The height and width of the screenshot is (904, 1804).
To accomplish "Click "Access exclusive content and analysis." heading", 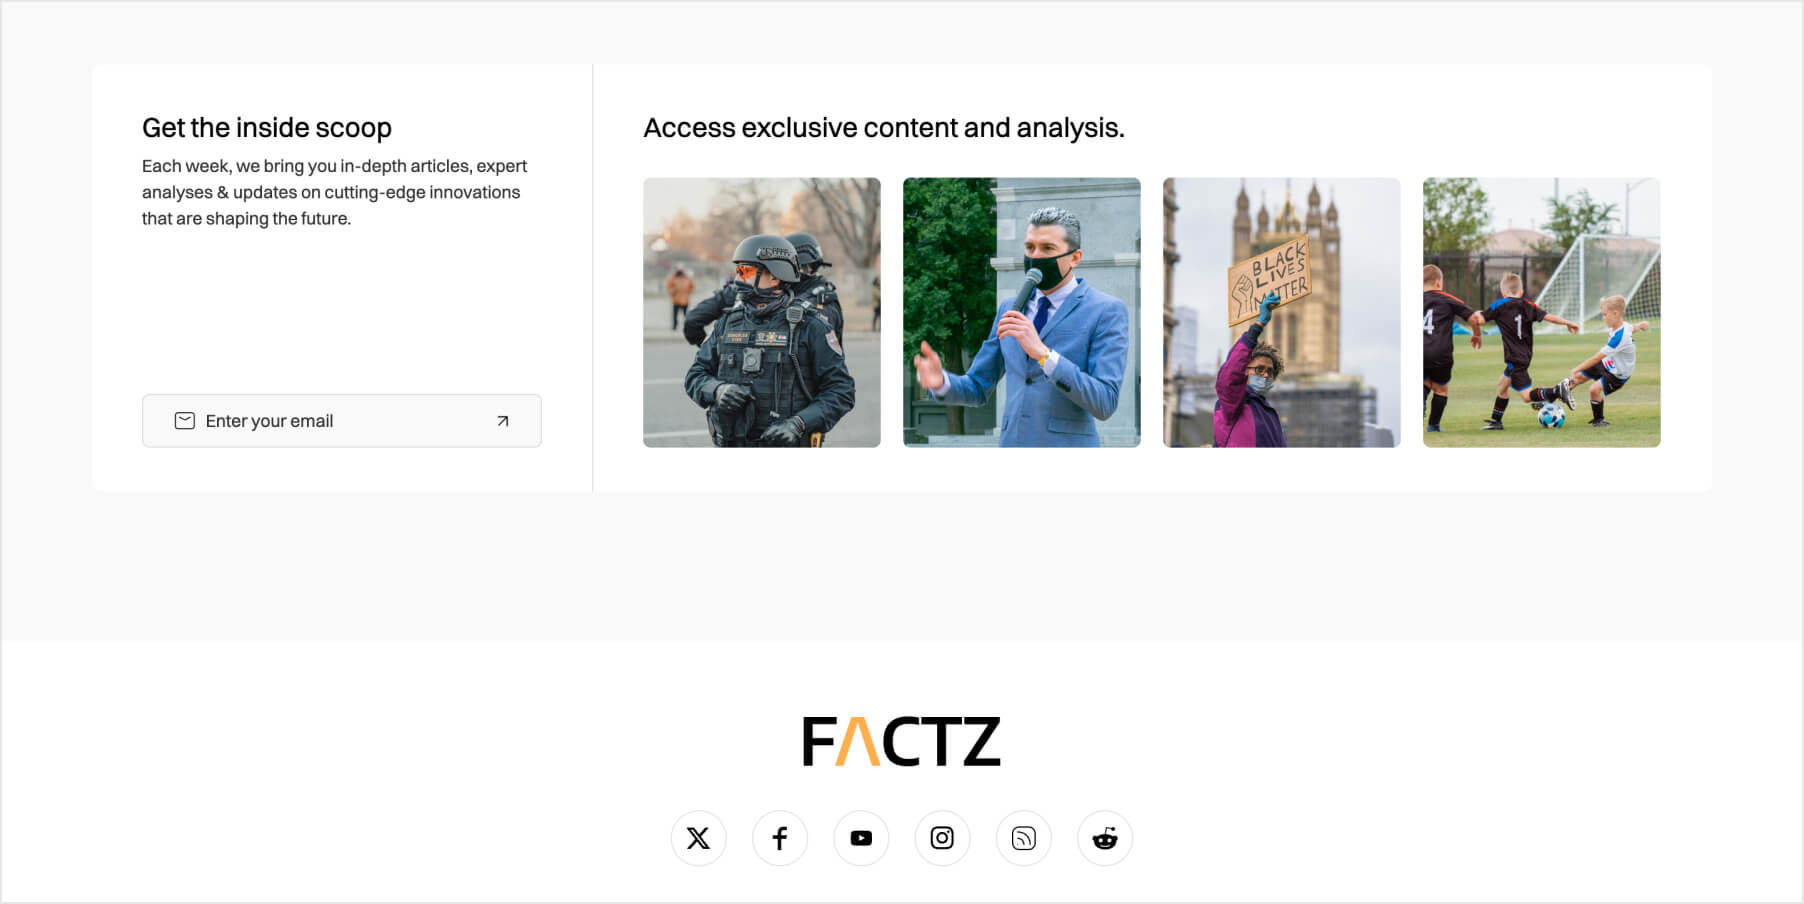I will [x=884, y=128].
